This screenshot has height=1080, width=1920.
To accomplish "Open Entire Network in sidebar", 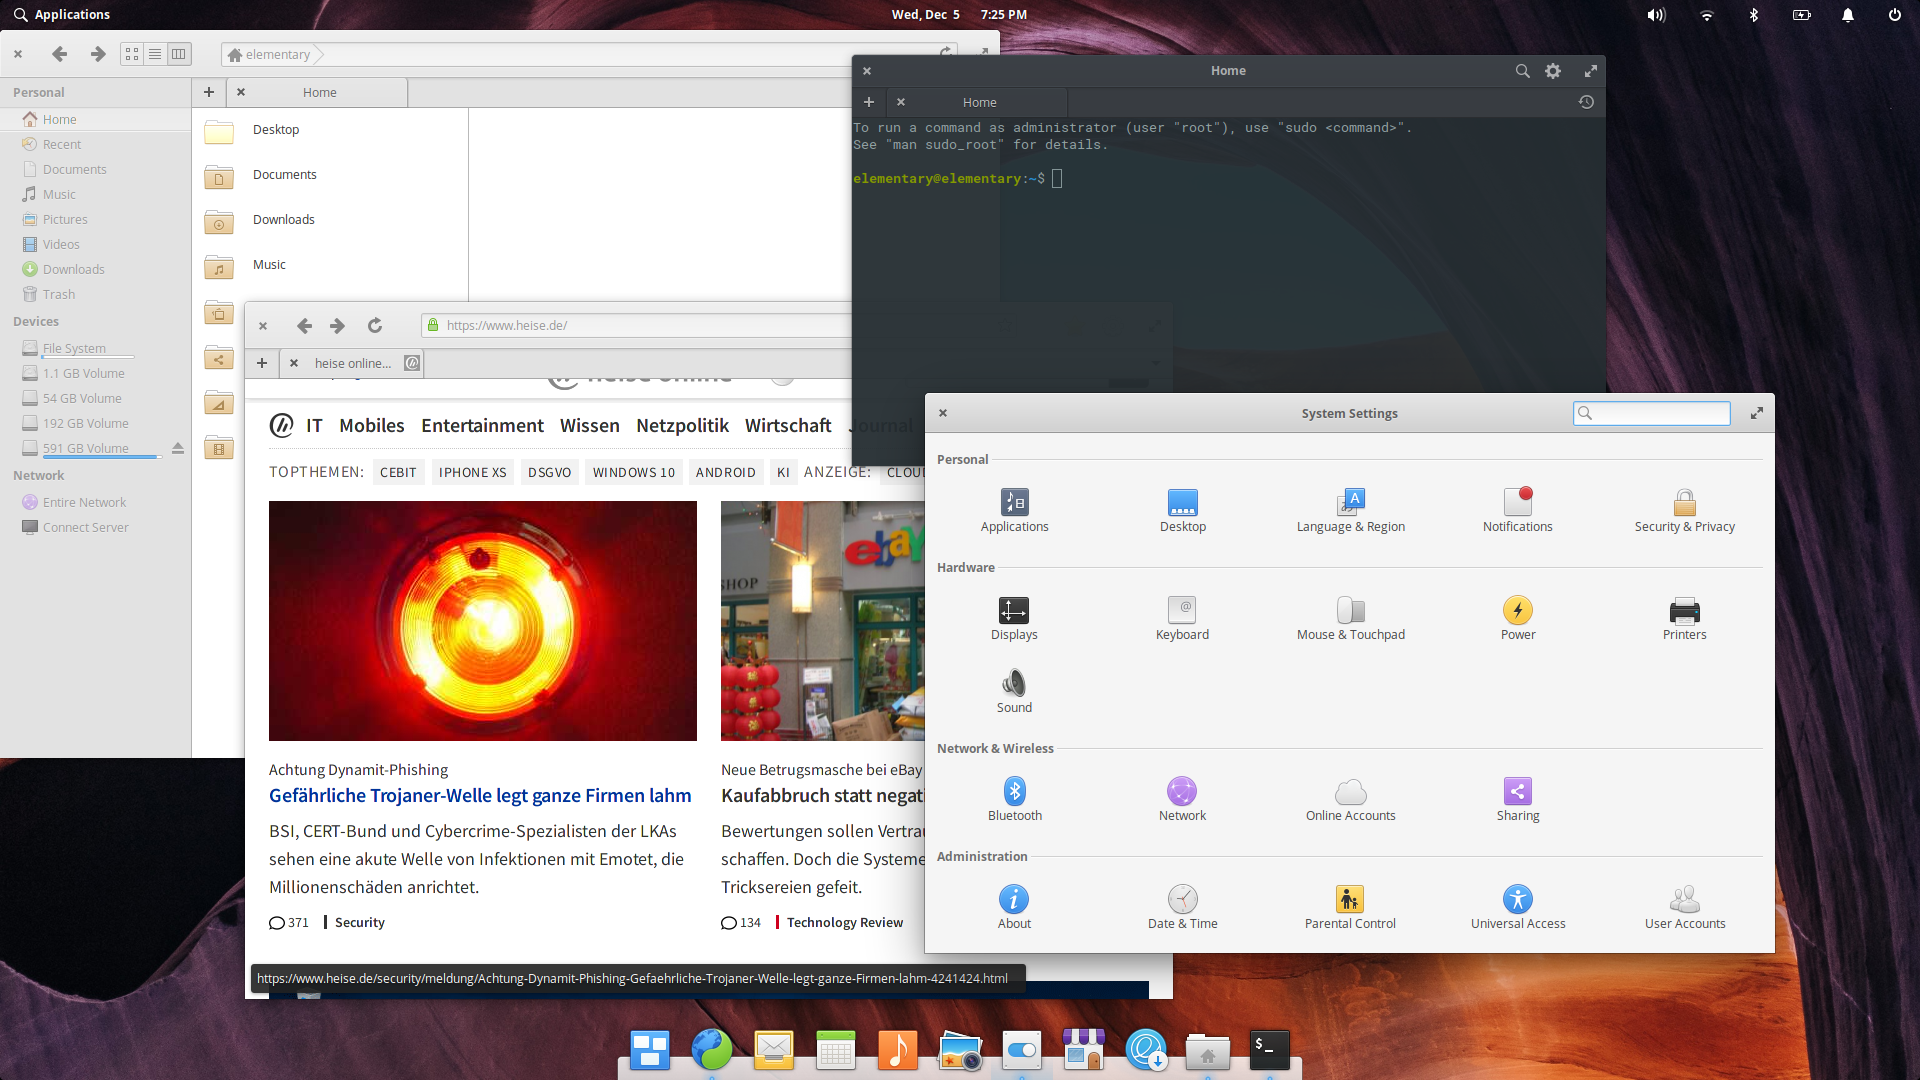I will (95, 502).
